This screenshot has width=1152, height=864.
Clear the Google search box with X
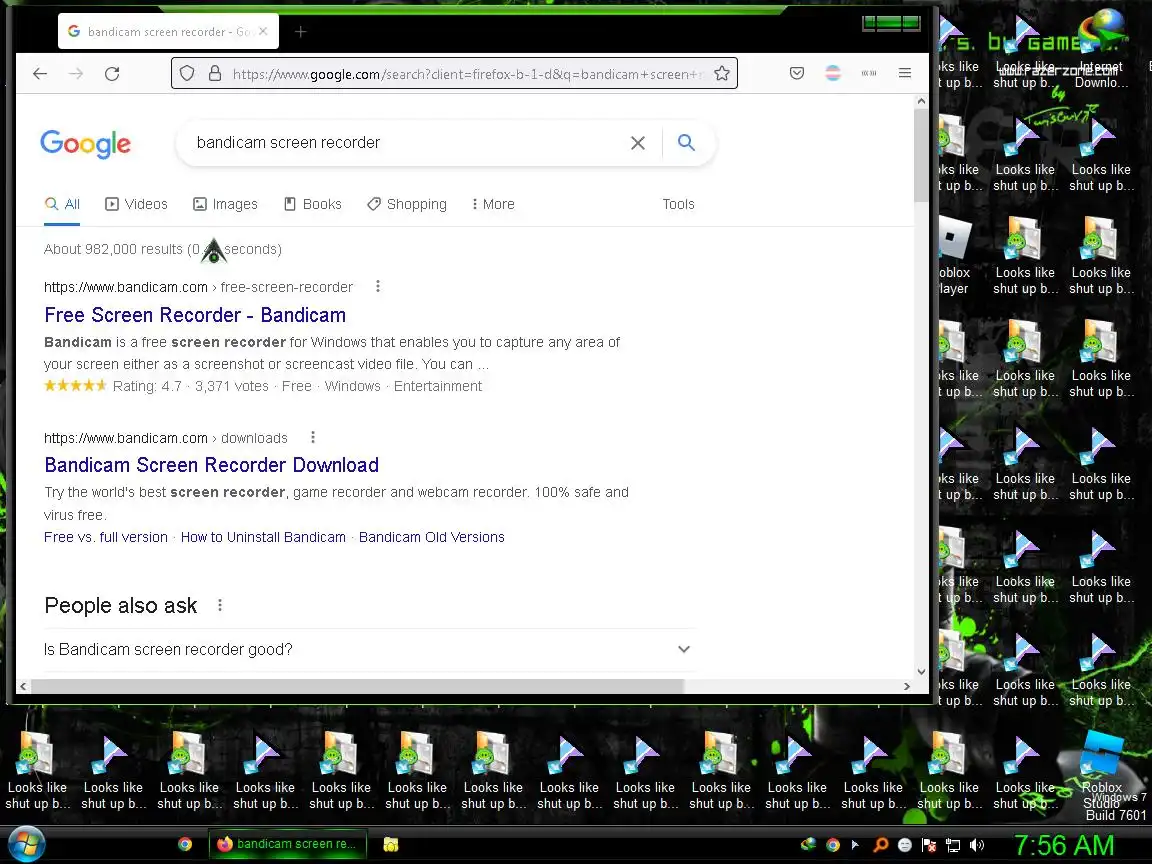point(638,143)
